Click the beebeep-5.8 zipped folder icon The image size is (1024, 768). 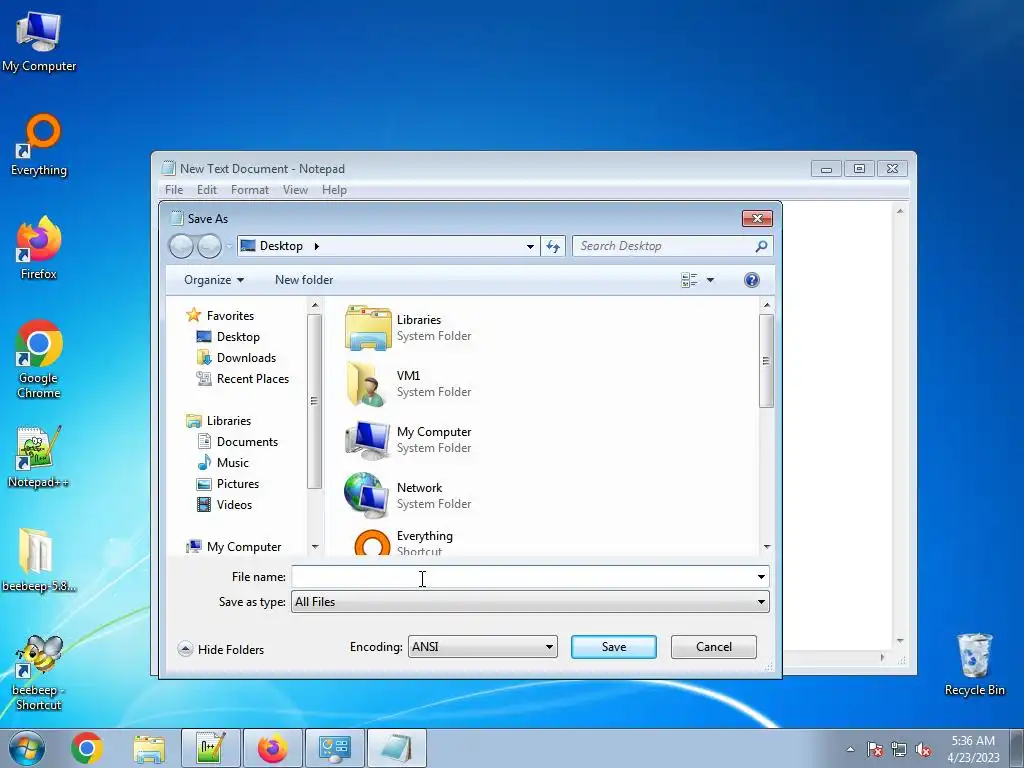(x=39, y=560)
